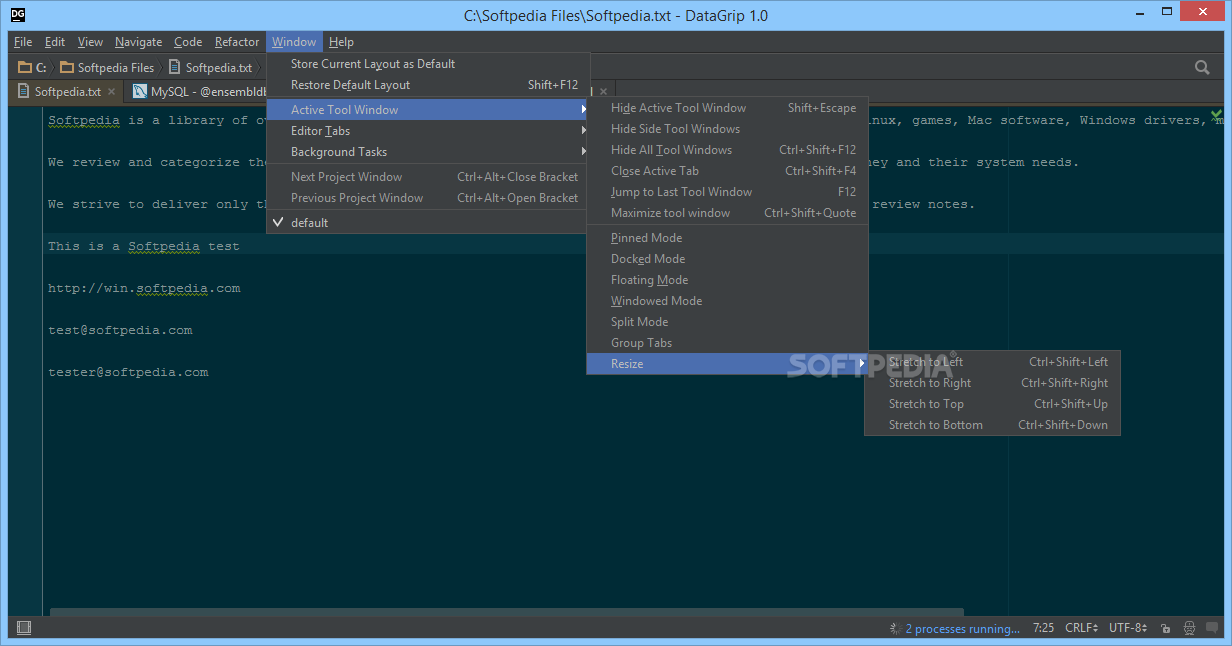
Task: Choose Stretch to Bottom
Action: pos(993,424)
